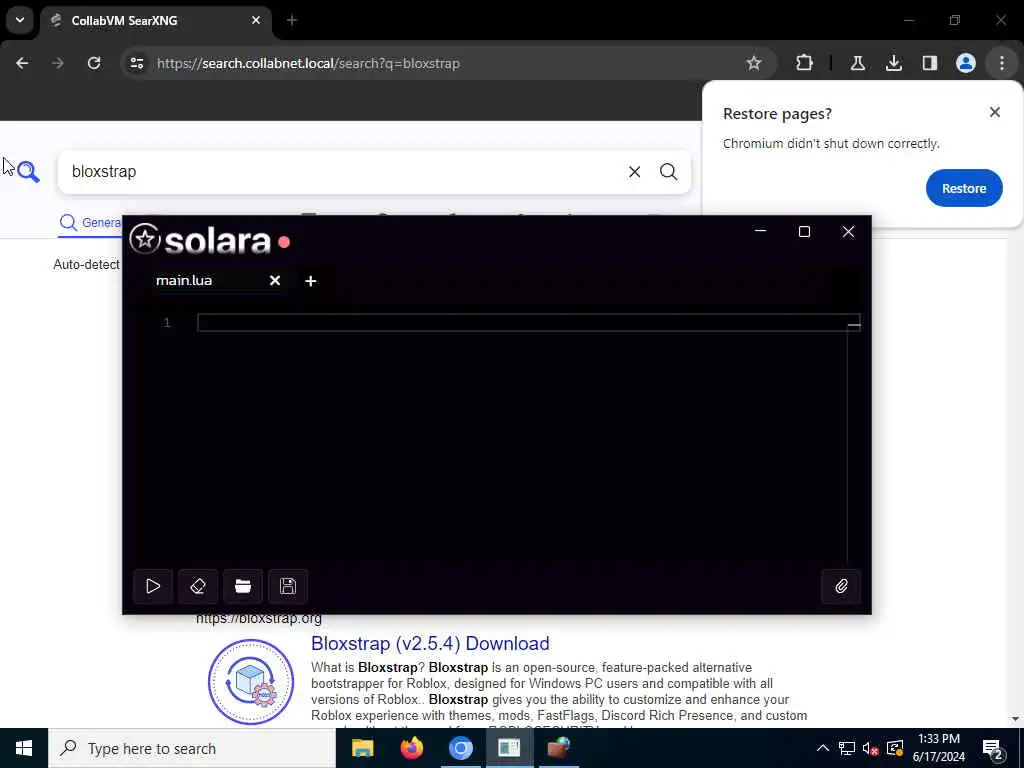This screenshot has width=1024, height=768.
Task: Submit search with the magnifier button
Action: [668, 172]
